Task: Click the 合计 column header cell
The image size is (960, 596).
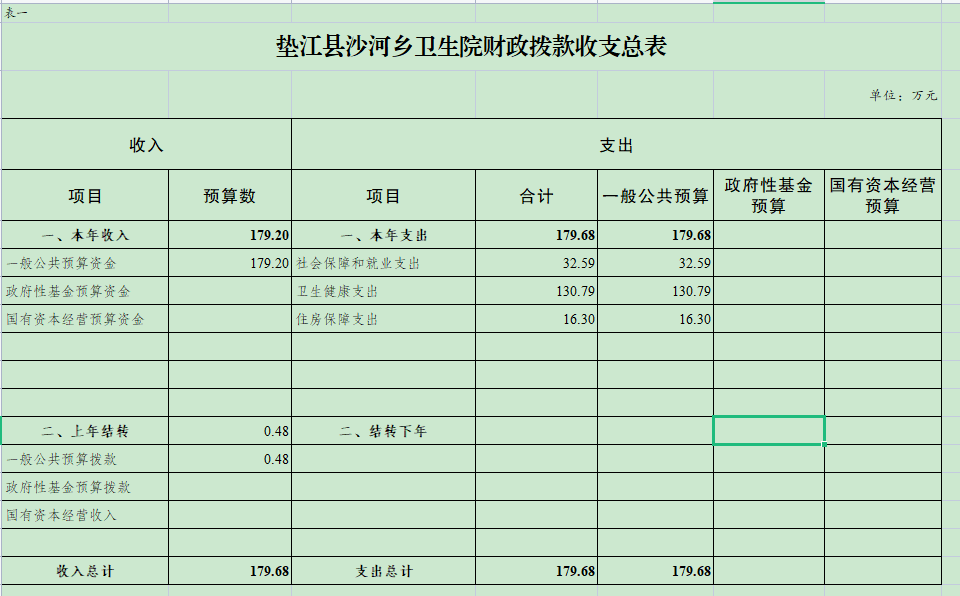Action: [x=536, y=195]
